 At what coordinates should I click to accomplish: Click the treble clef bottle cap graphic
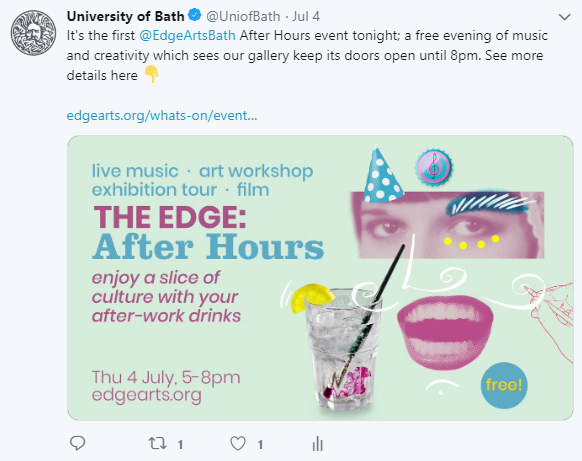coord(434,167)
